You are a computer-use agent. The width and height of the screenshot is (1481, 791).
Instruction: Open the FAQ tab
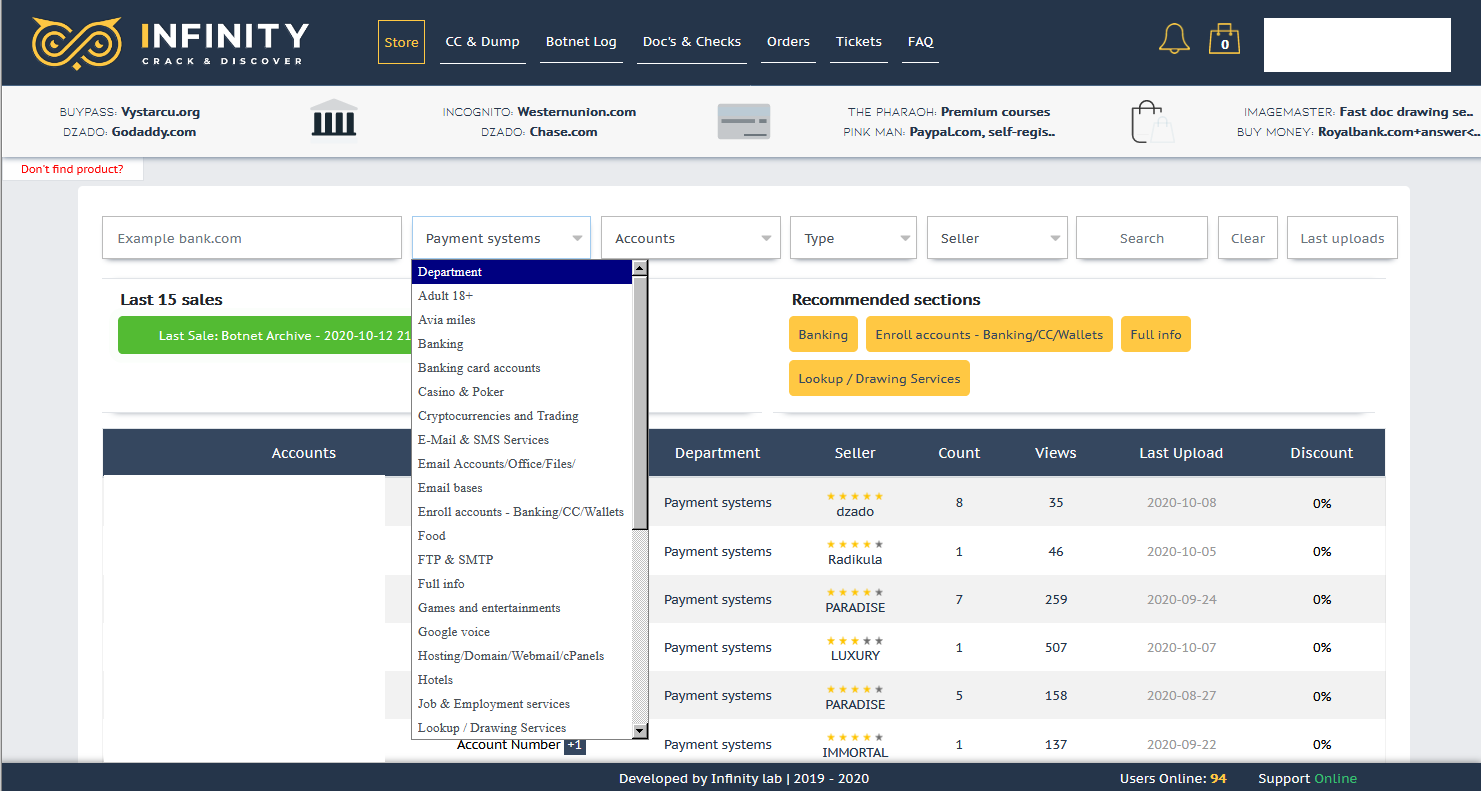click(920, 42)
